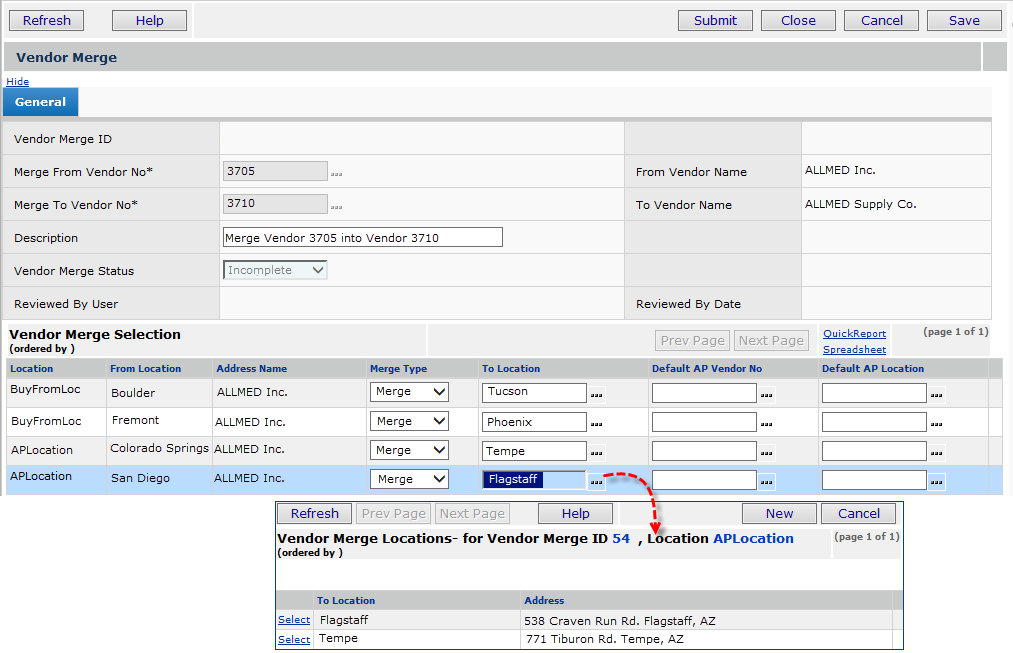Open Default AP Vendor lookup in San Diego row
Image resolution: width=1013 pixels, height=653 pixels.
(767, 482)
